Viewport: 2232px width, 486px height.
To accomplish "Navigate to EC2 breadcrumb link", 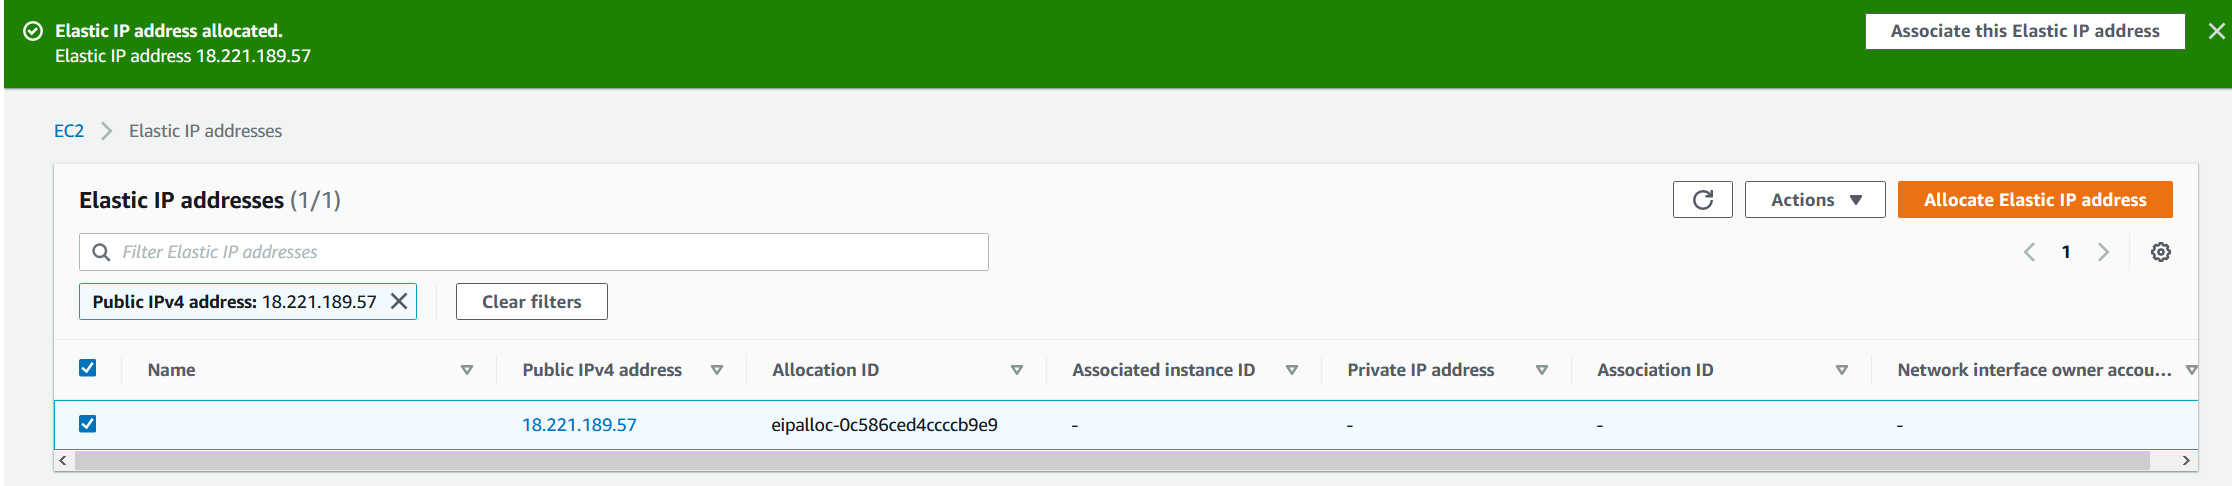I will 69,131.
